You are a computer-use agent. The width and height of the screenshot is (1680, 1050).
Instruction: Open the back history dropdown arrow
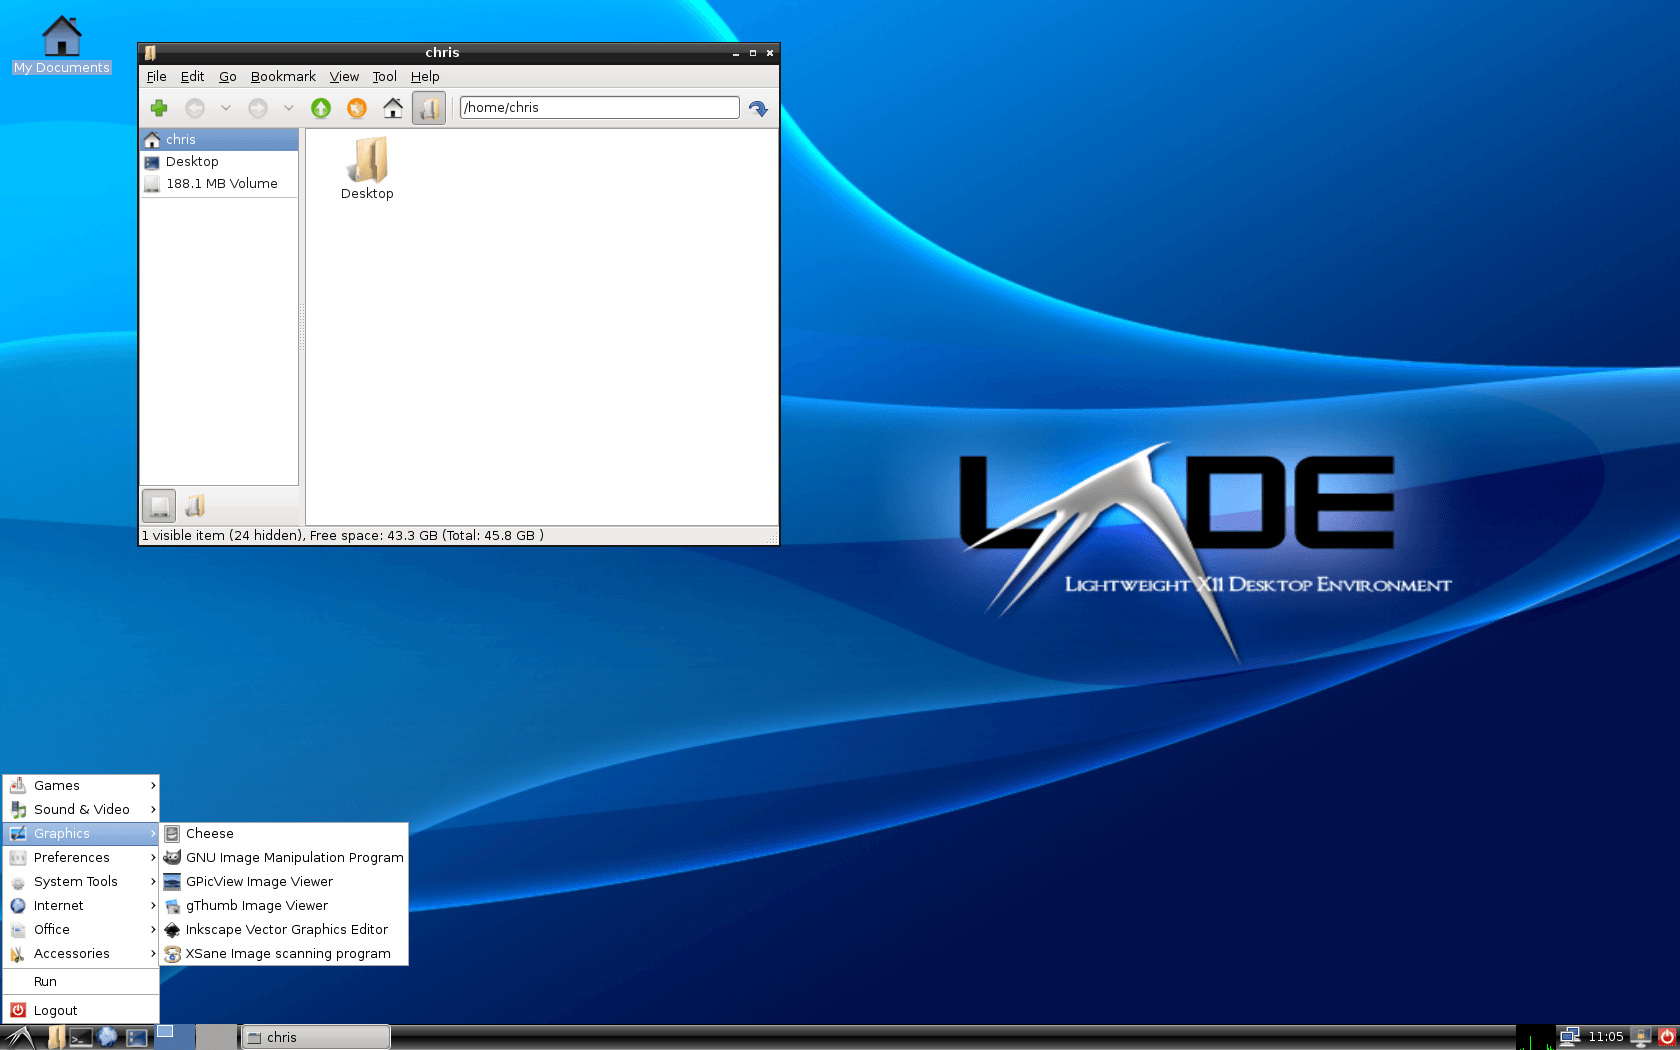[x=226, y=108]
